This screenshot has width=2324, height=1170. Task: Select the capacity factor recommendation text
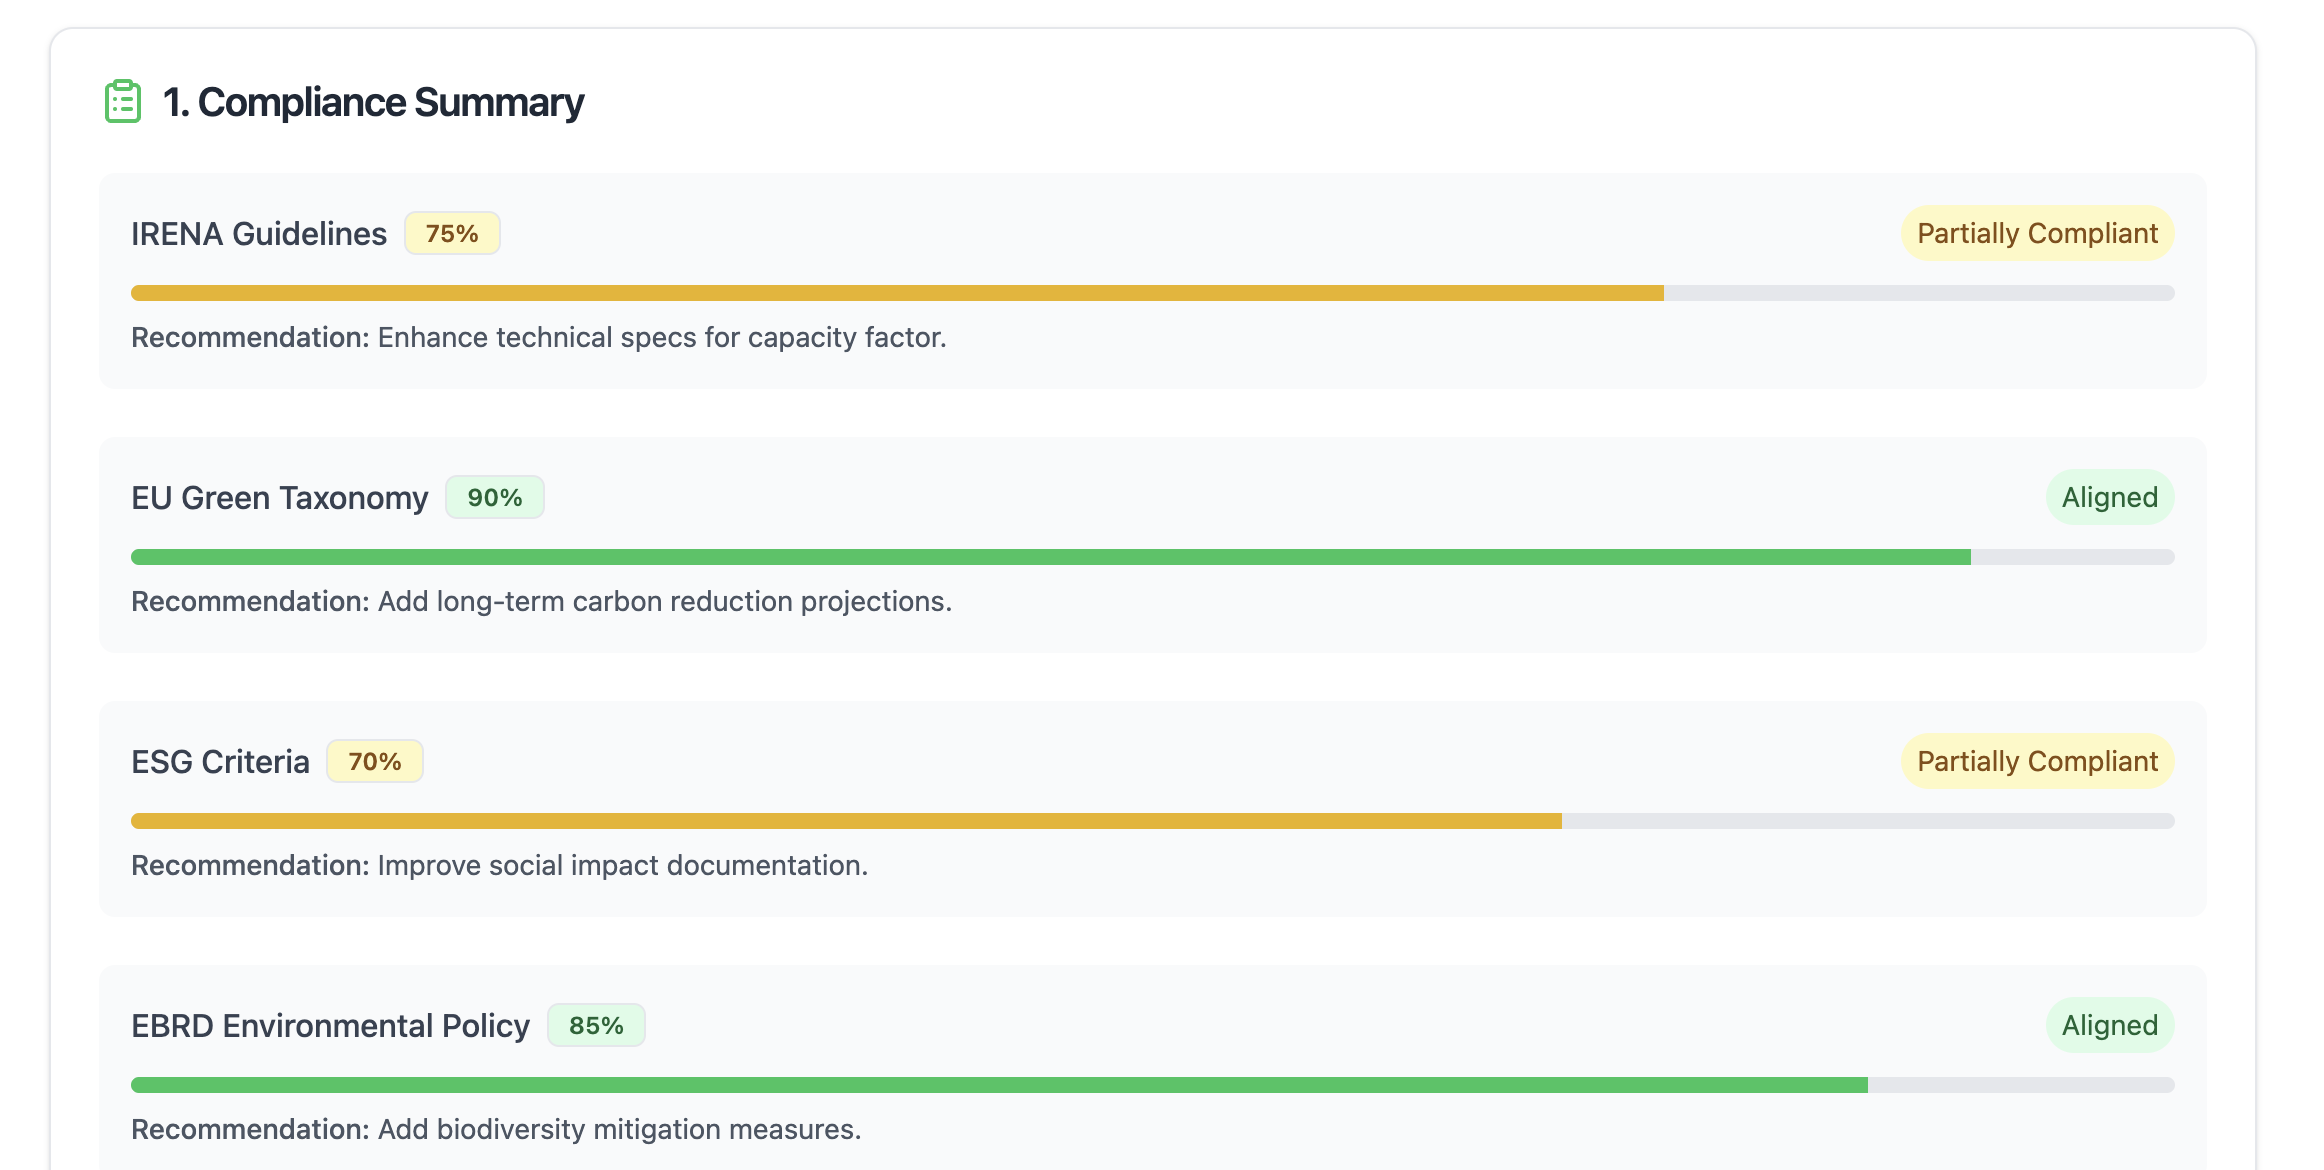539,338
